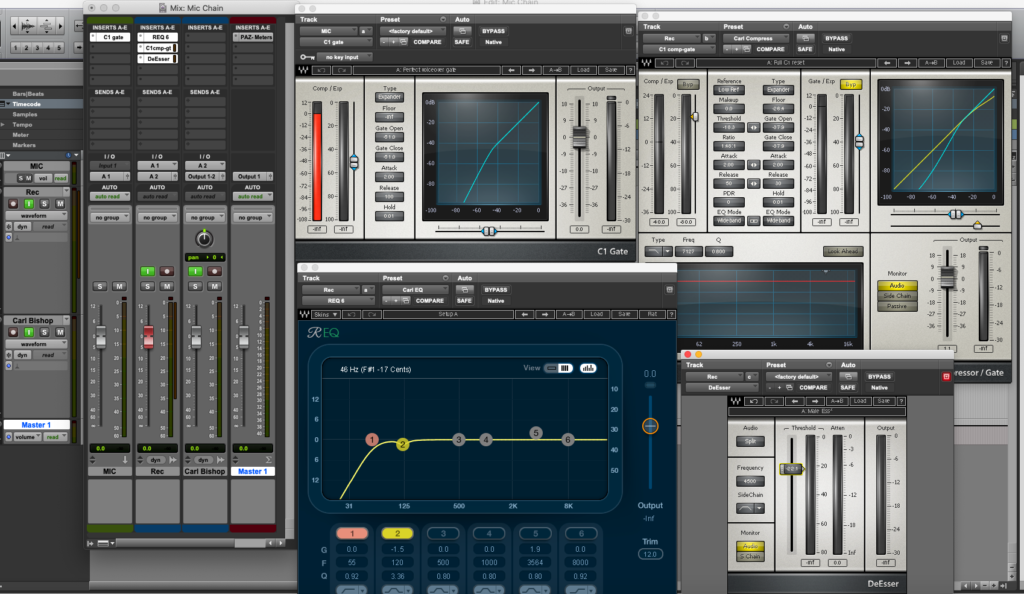Click undo icon in DeEsser toolbar
Viewport: 1024px width, 594px height.
point(754,401)
